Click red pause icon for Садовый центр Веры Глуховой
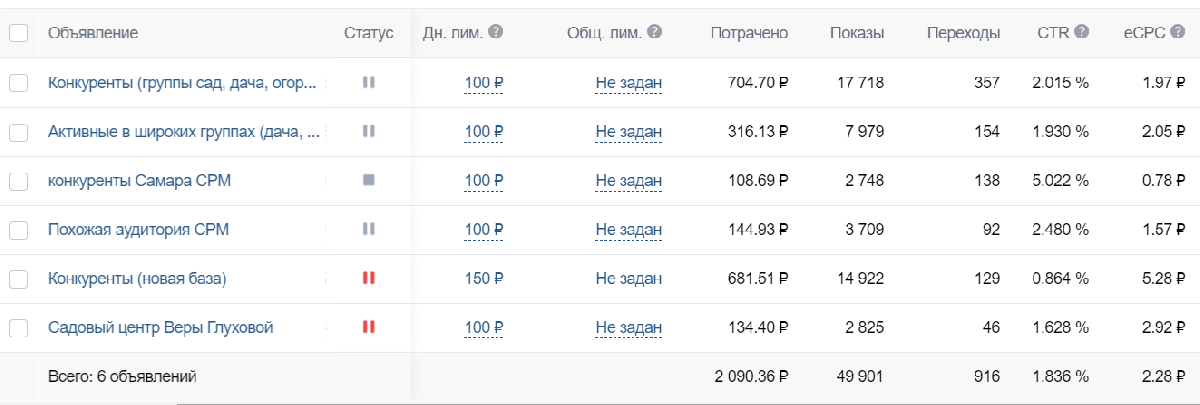 (368, 327)
